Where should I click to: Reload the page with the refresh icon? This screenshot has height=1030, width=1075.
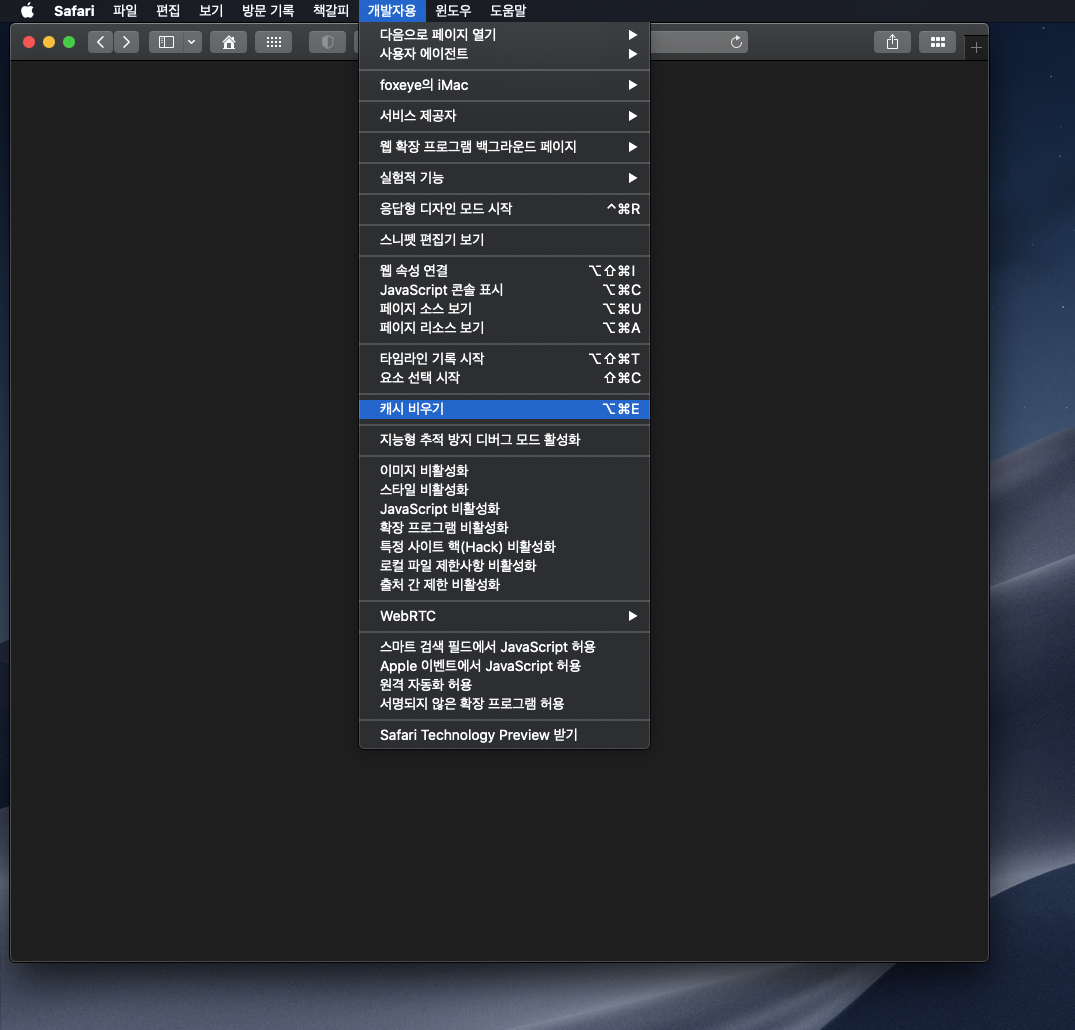736,42
